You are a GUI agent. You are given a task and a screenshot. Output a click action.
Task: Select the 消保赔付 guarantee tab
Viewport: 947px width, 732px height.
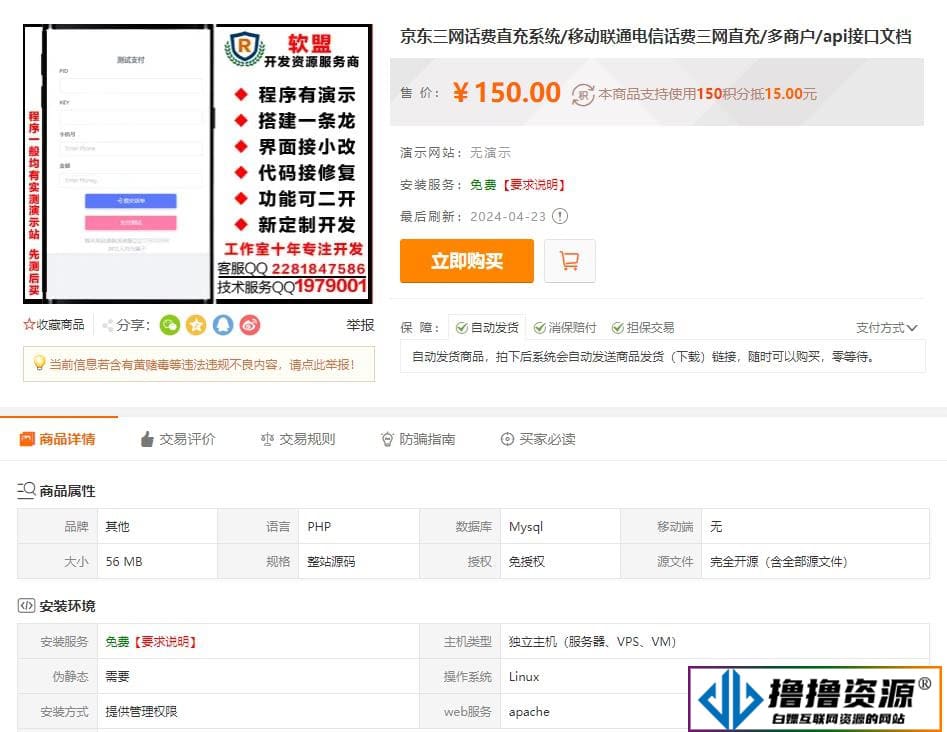565,327
